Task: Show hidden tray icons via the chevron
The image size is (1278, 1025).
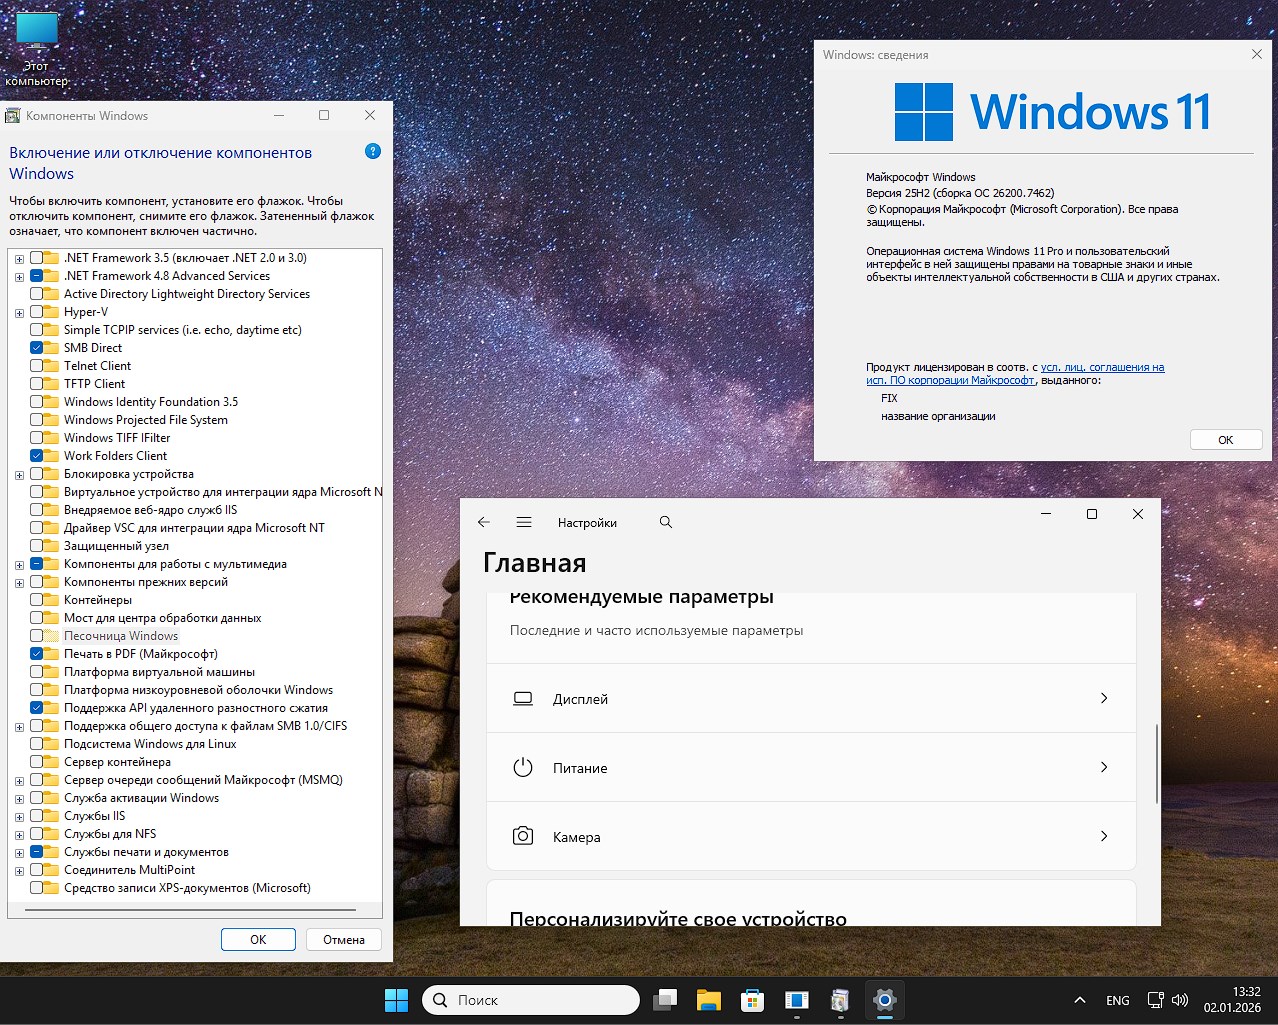Action: [x=1078, y=999]
